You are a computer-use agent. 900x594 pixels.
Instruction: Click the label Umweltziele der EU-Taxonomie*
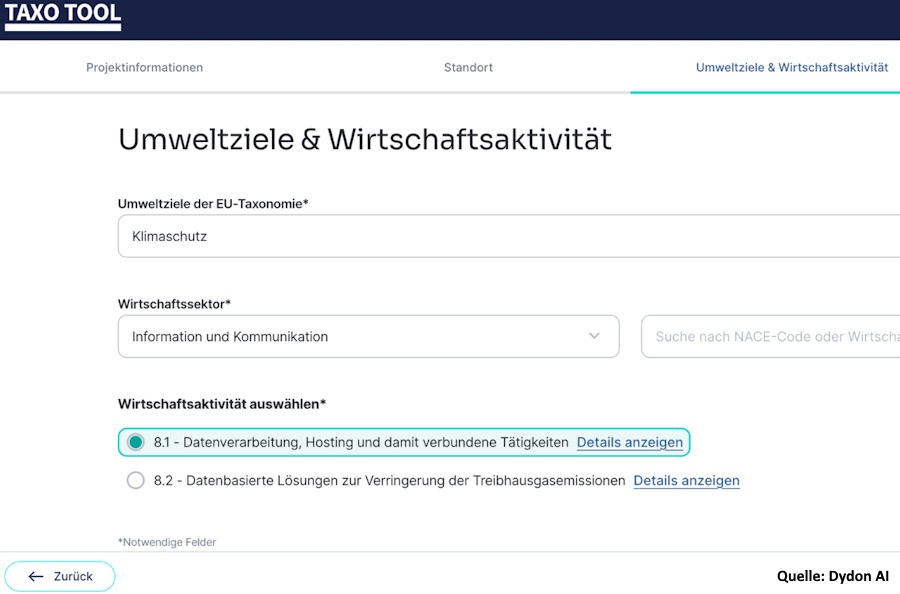[x=213, y=204]
